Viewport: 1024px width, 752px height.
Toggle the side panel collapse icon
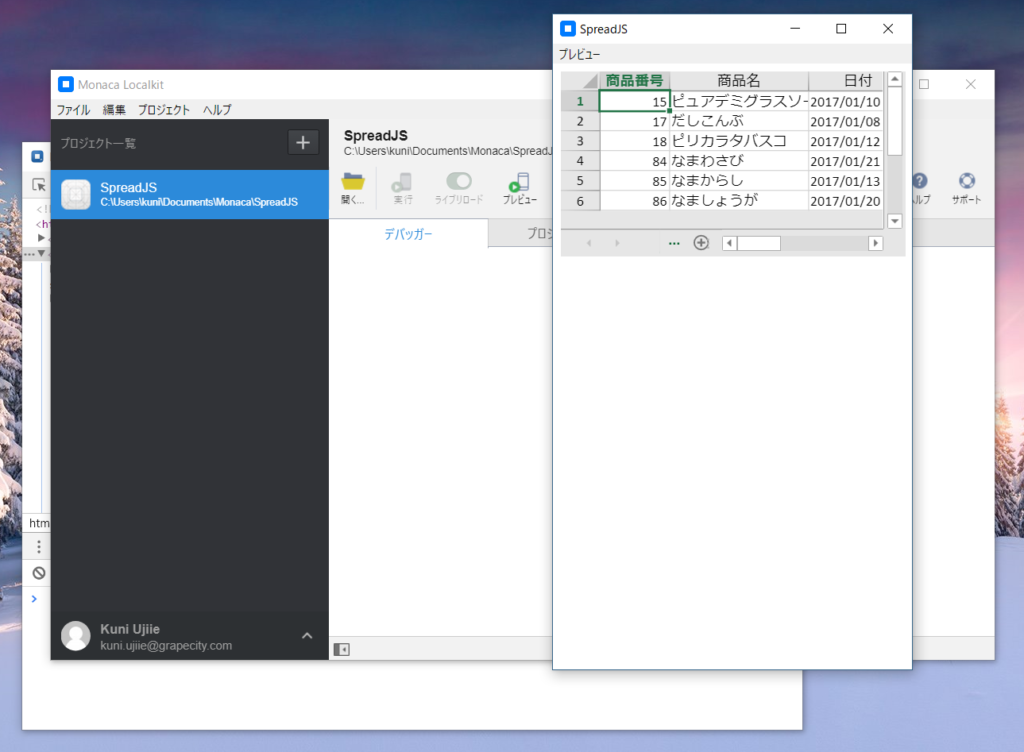point(342,650)
